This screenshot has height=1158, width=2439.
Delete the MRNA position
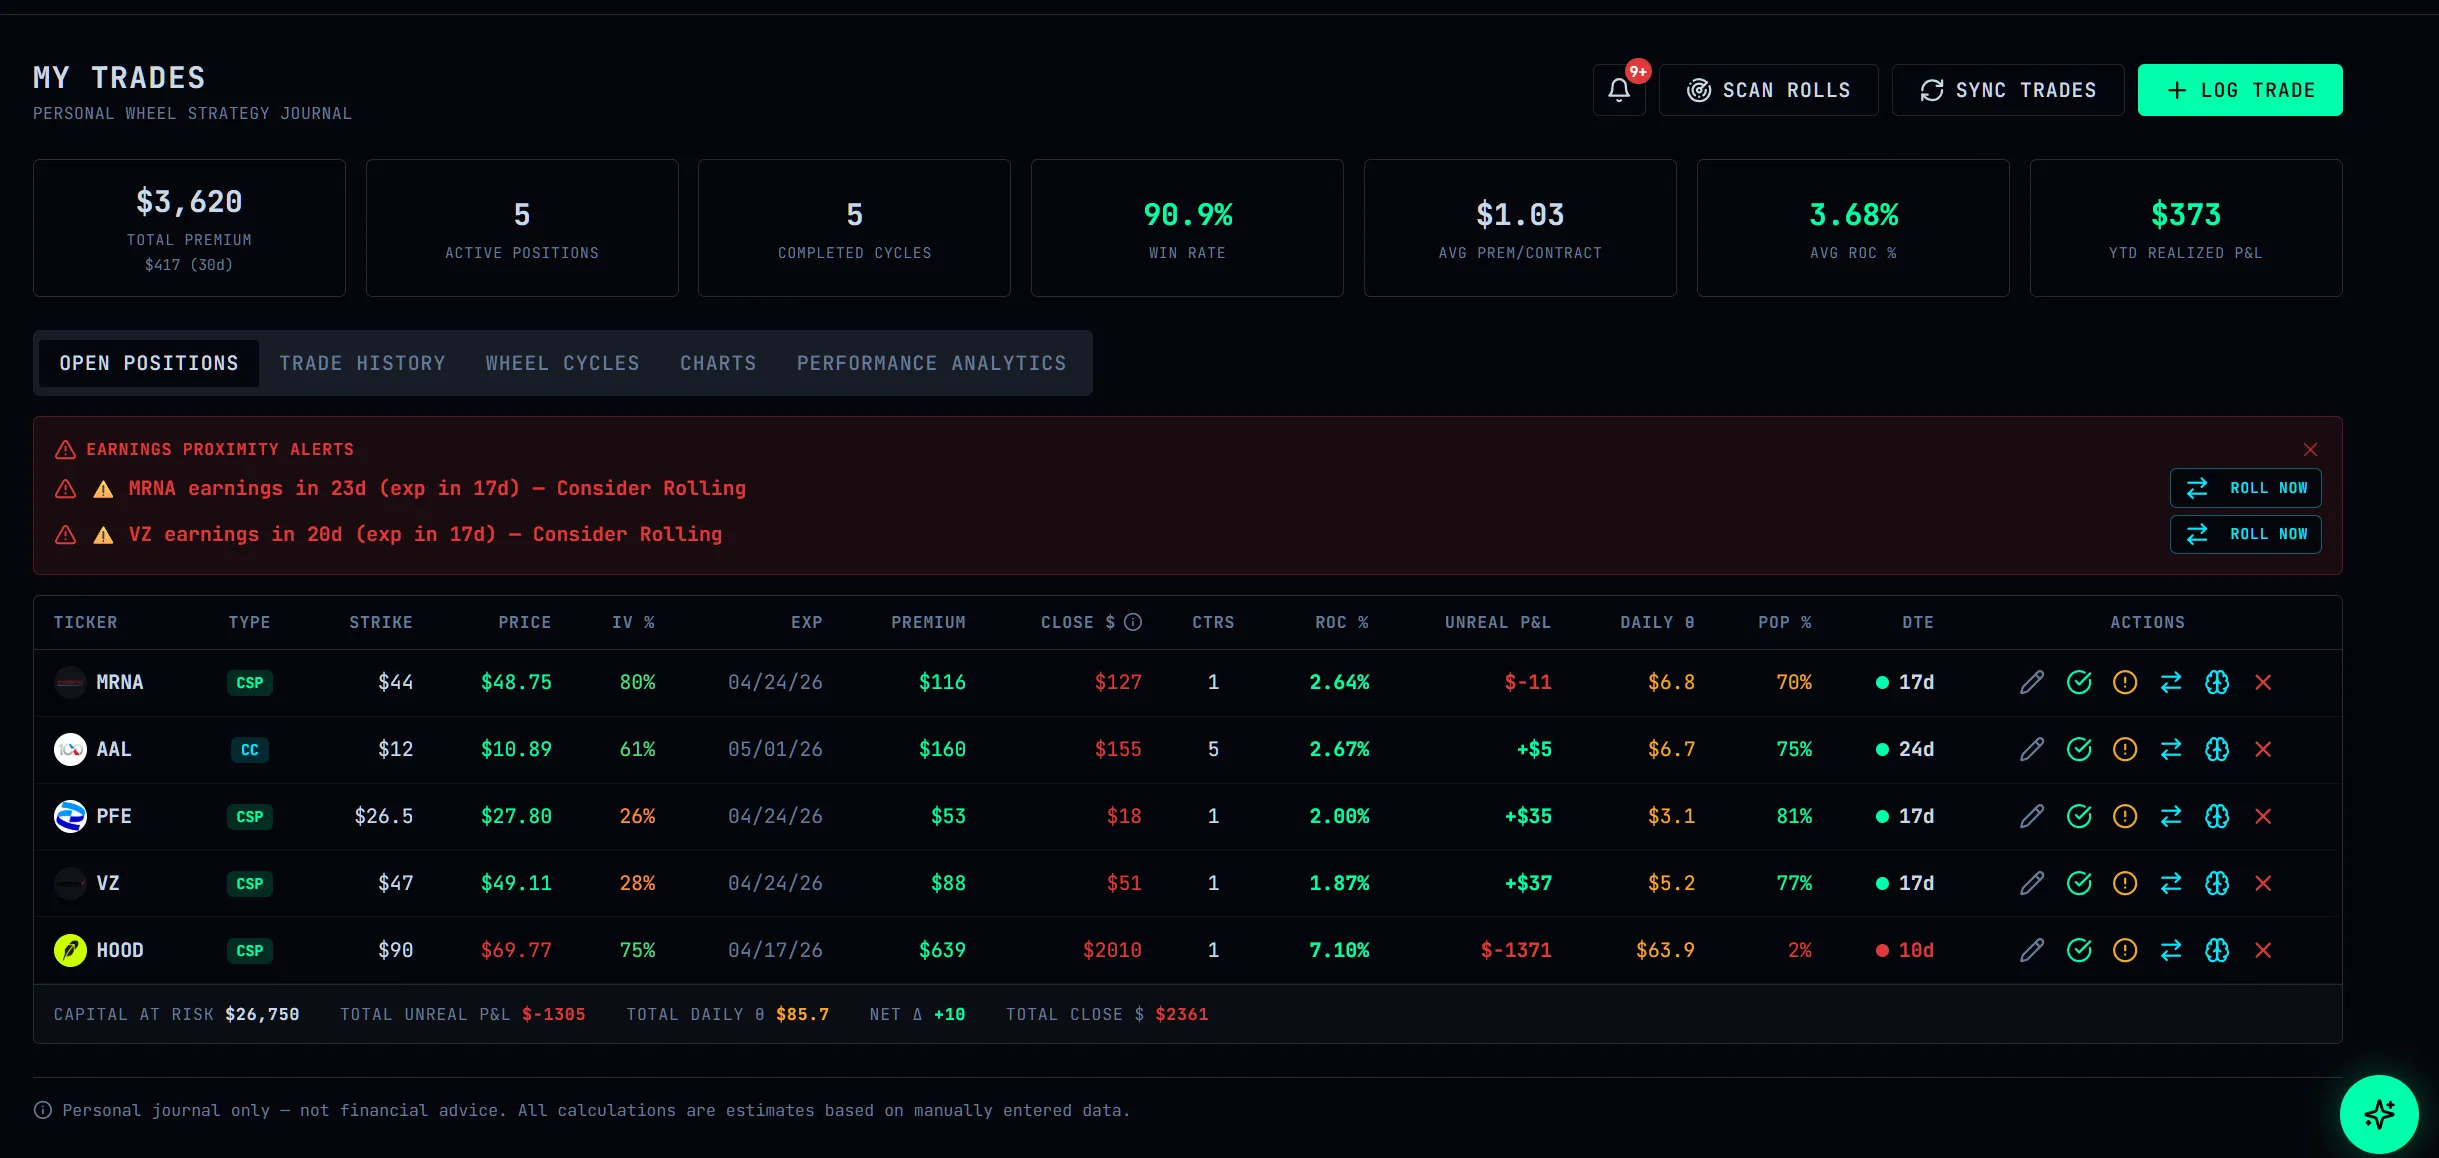2263,682
